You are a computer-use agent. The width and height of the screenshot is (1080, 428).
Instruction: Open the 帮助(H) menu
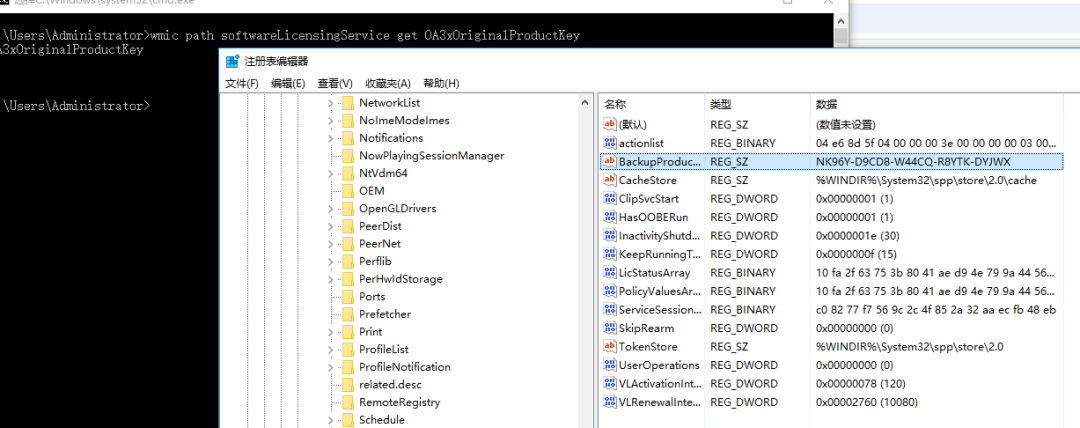(441, 83)
